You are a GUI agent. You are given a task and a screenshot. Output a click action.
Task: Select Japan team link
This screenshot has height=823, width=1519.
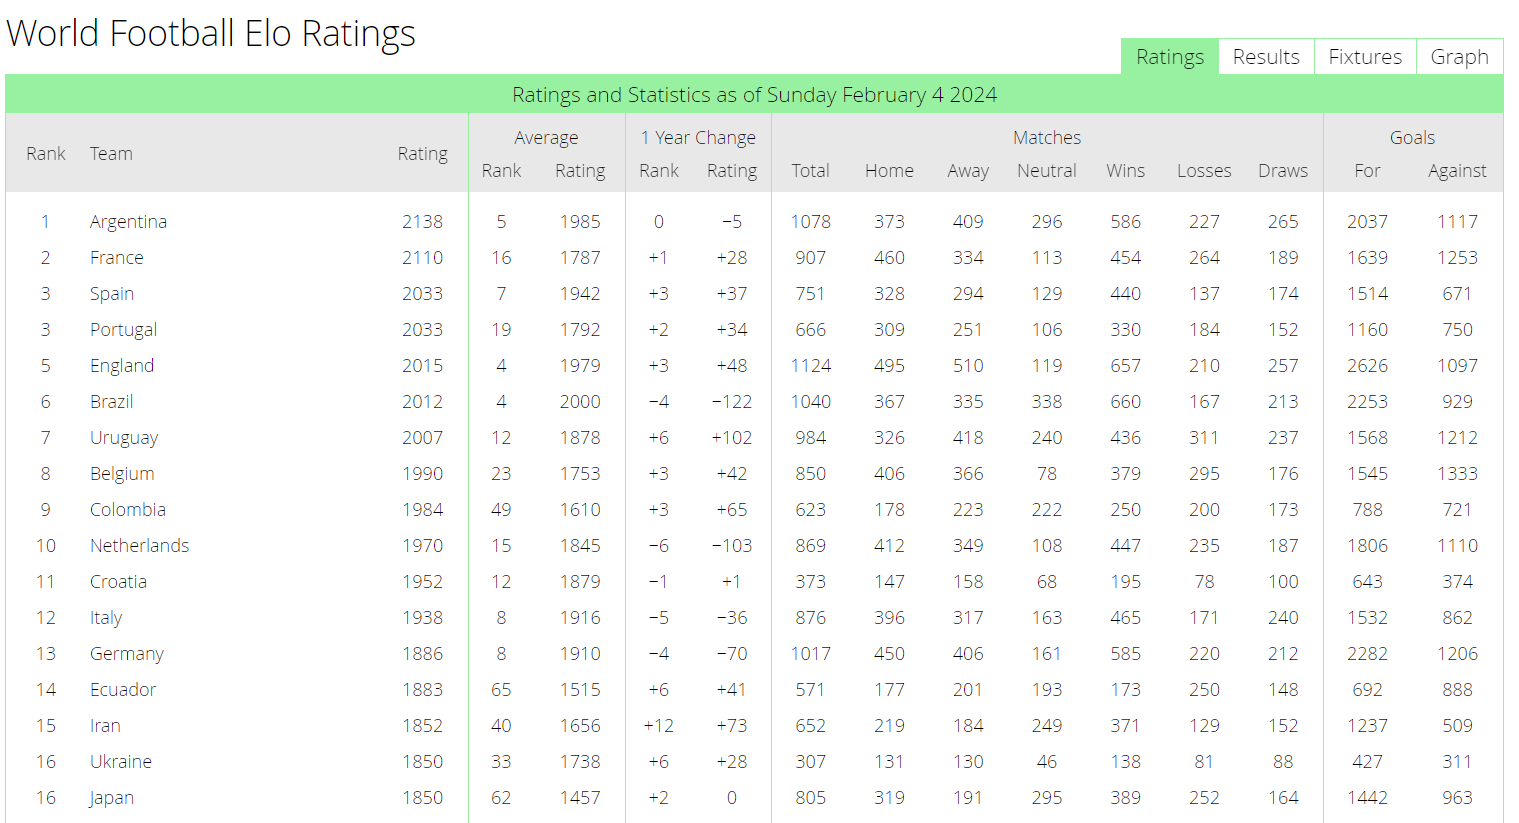point(111,798)
